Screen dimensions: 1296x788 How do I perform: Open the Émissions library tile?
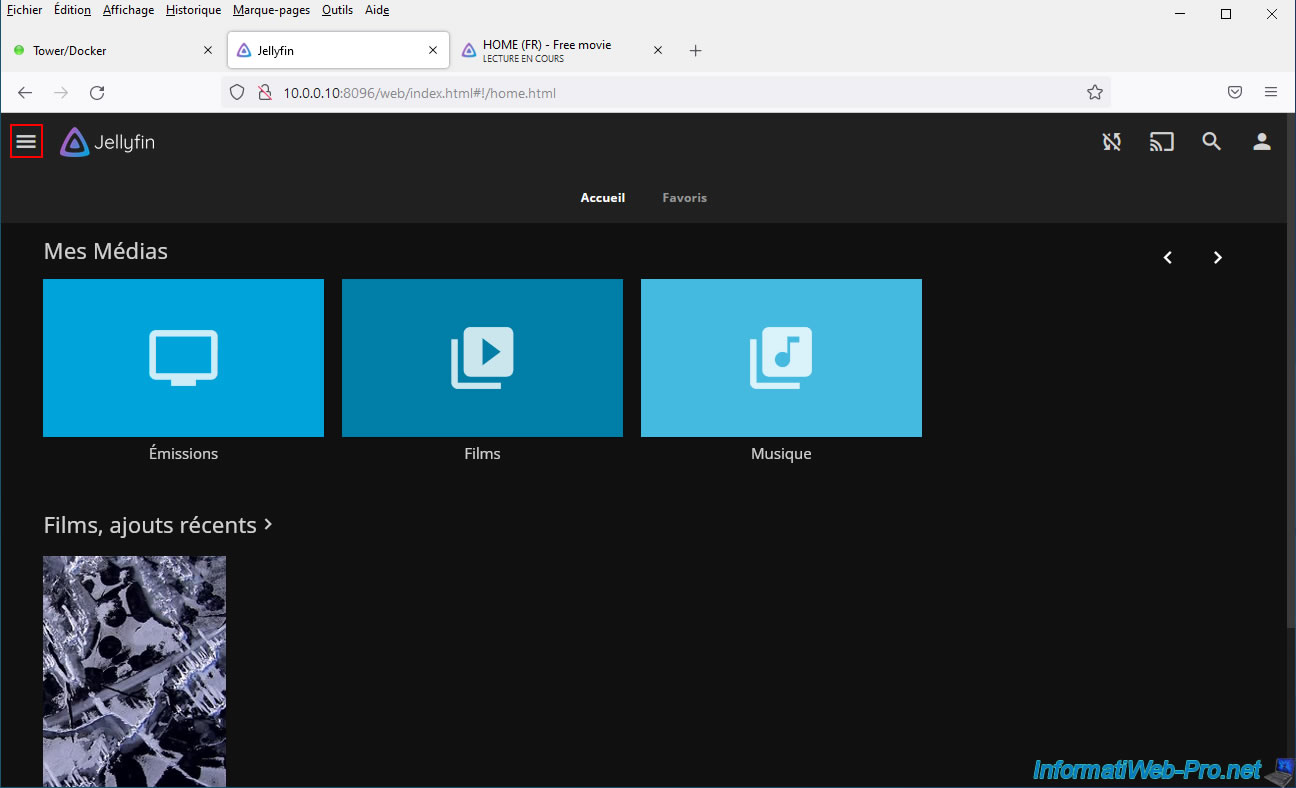[183, 358]
